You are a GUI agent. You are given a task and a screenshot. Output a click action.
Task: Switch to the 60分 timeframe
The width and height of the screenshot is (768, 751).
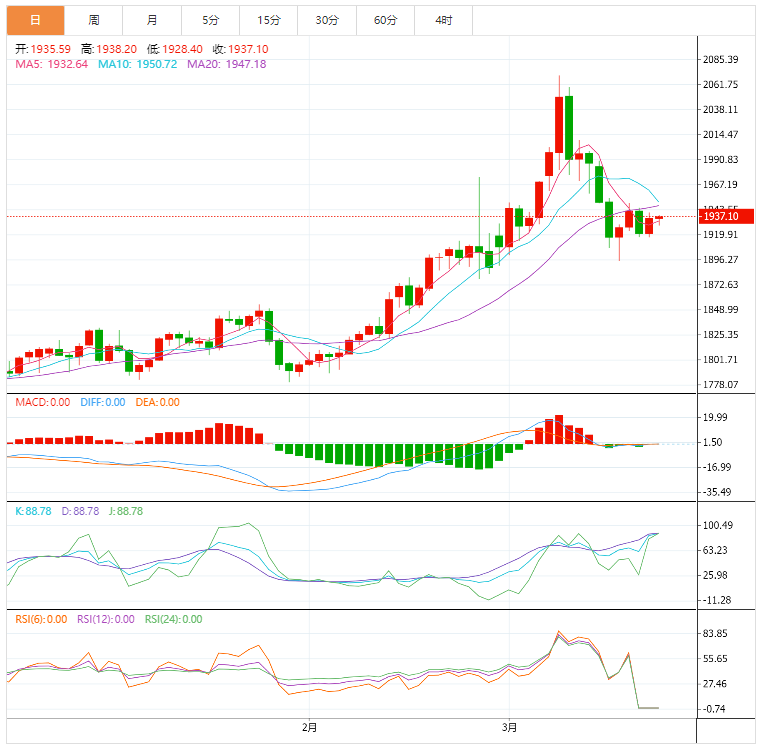[x=384, y=20]
